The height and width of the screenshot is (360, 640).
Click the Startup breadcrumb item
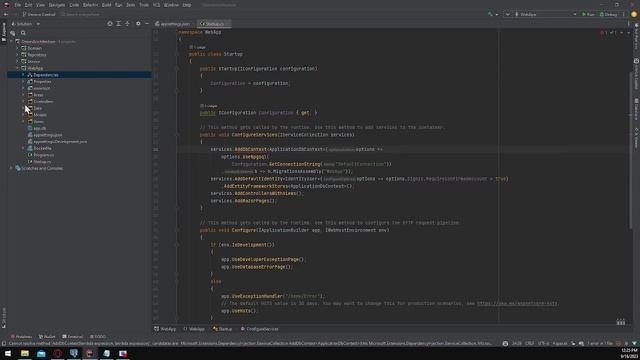click(x=222, y=329)
